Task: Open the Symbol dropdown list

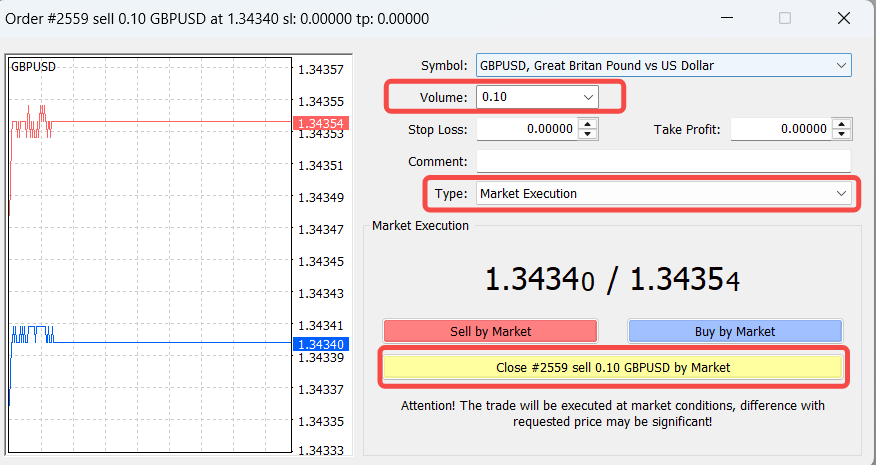Action: (x=840, y=66)
